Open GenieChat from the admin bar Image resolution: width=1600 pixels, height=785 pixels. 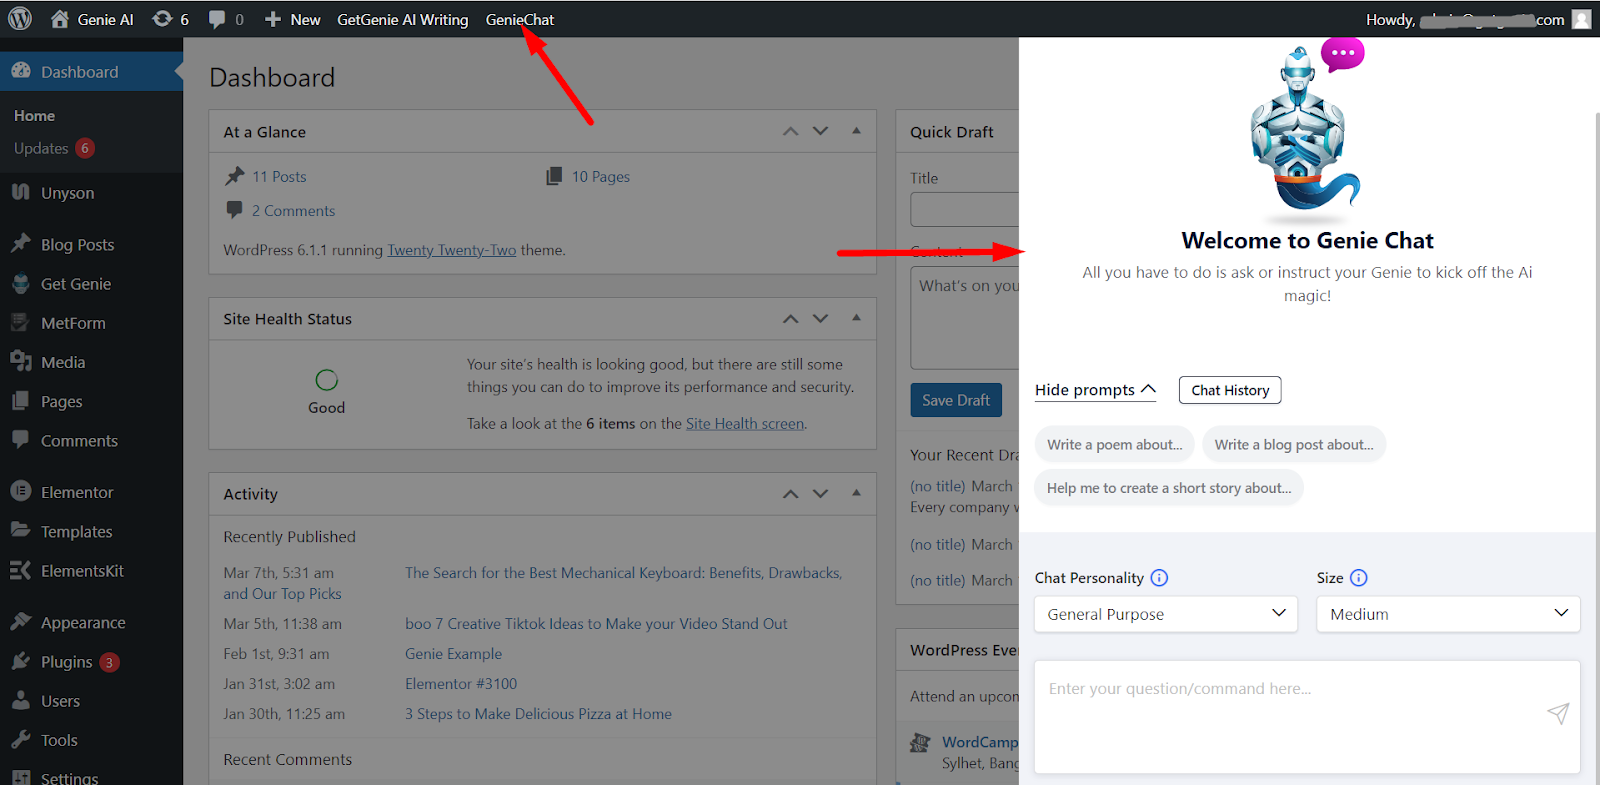519,19
